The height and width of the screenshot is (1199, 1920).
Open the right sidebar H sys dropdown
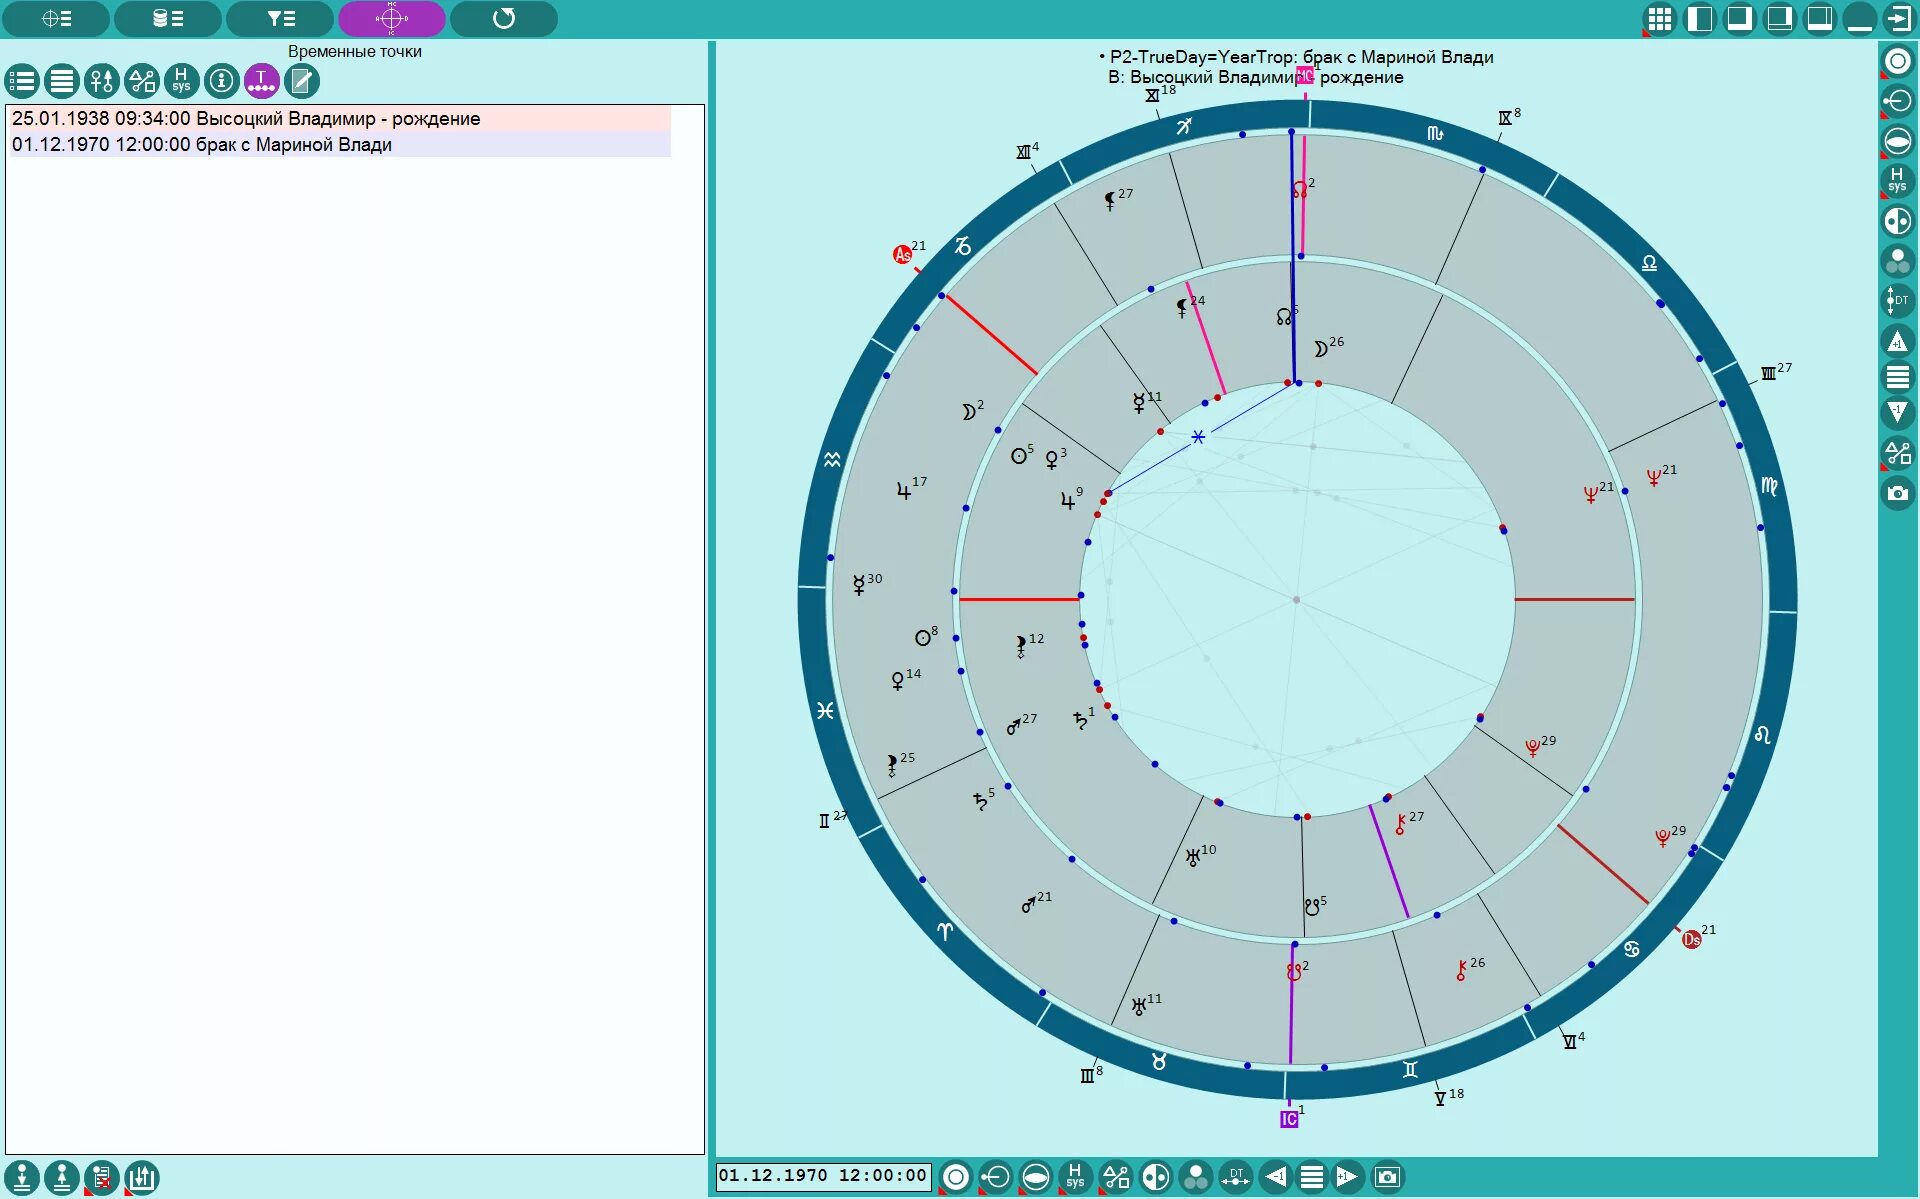click(x=1897, y=180)
